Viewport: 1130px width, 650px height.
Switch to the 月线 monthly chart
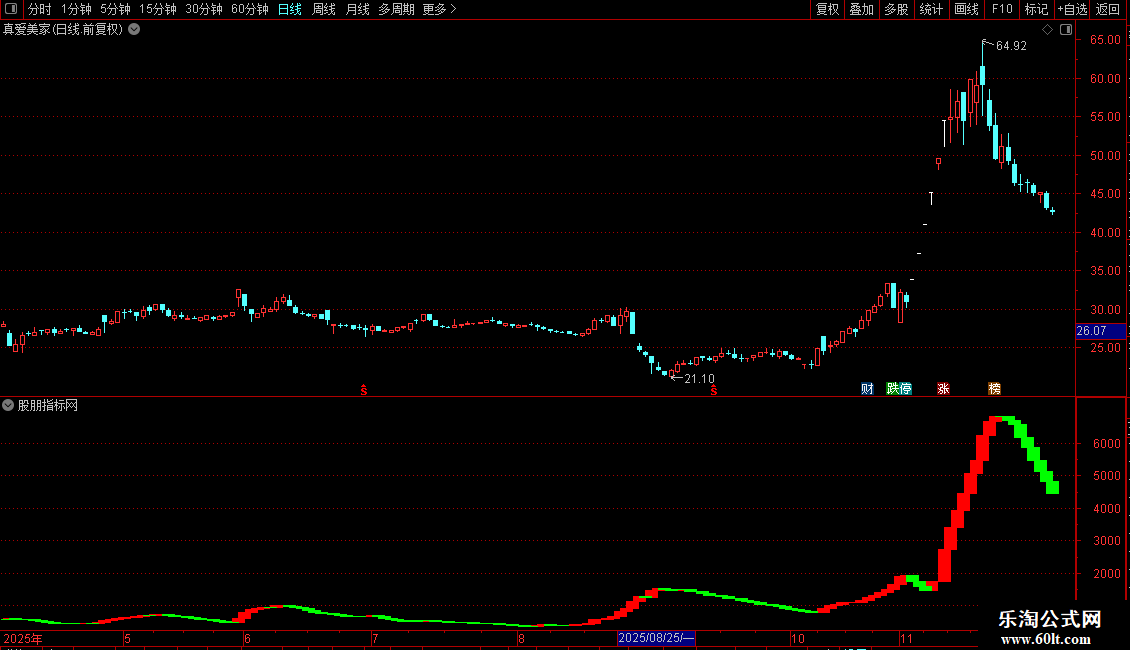[x=357, y=9]
